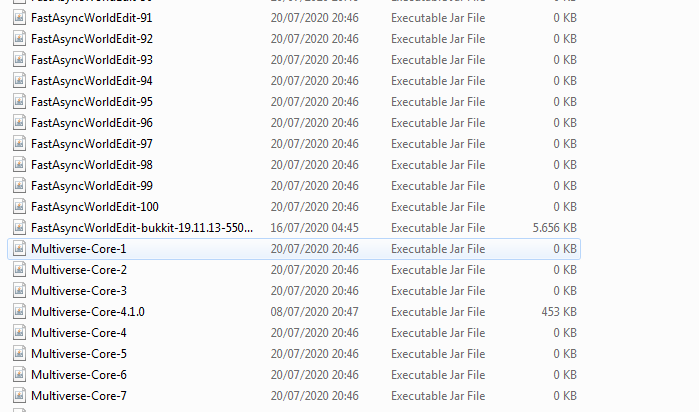Select the FastAsyncWorldEdit-99 file name
Viewport: 699px width, 412px height.
click(x=92, y=185)
